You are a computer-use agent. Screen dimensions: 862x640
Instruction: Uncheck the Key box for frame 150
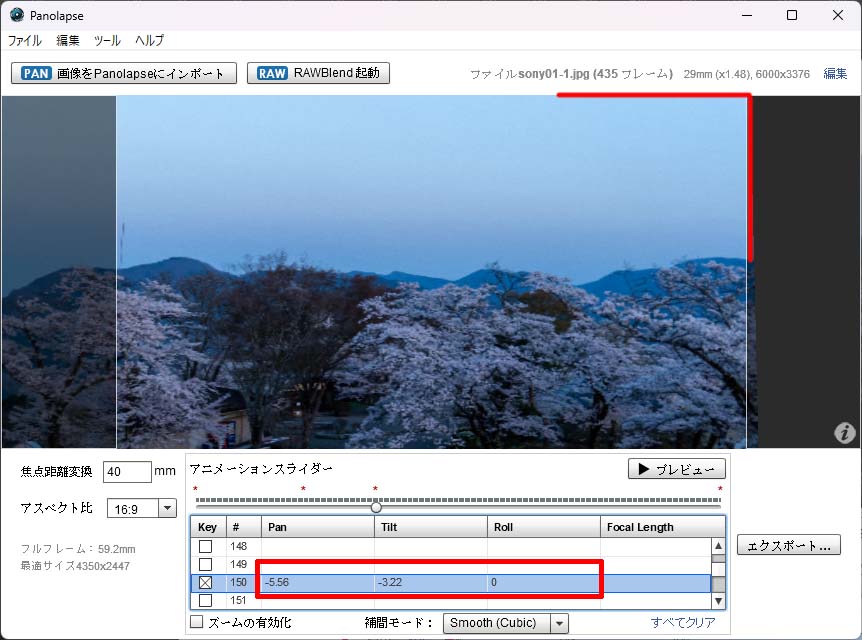pos(206,582)
